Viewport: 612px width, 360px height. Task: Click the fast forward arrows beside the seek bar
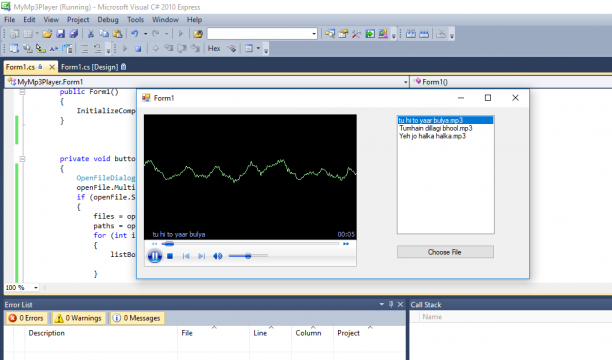click(x=346, y=244)
